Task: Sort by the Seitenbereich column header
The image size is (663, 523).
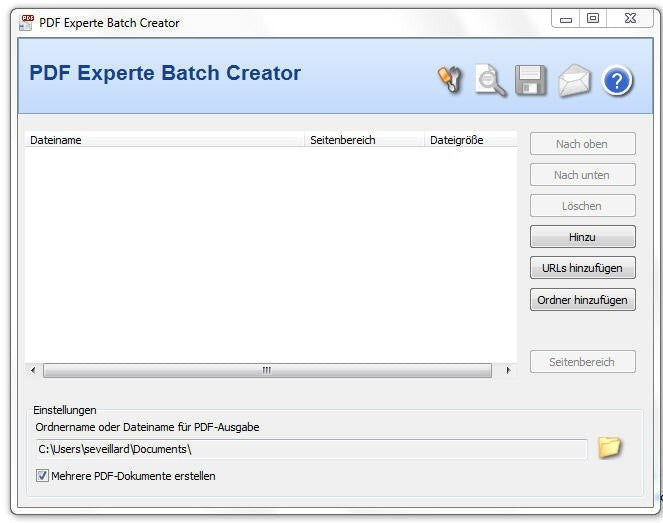Action: click(x=364, y=140)
